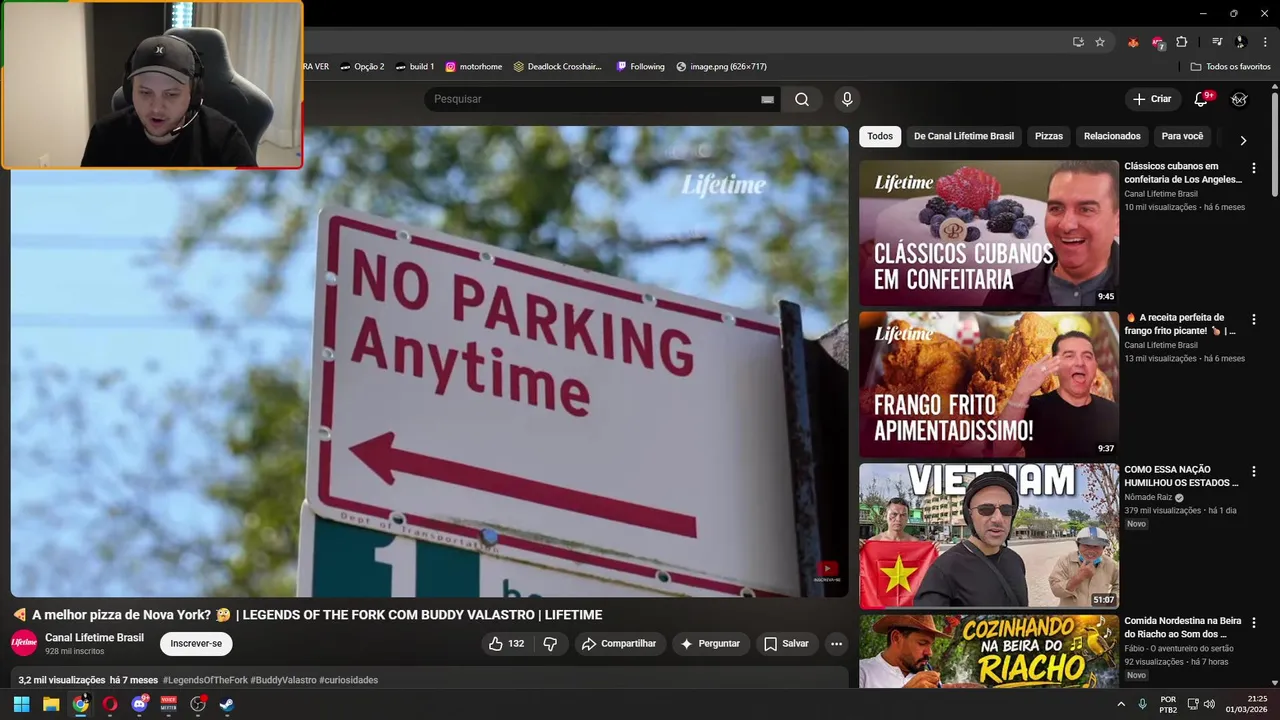Image resolution: width=1280 pixels, height=720 pixels.
Task: Open Chrome extensions puzzle icon
Action: 1182,42
